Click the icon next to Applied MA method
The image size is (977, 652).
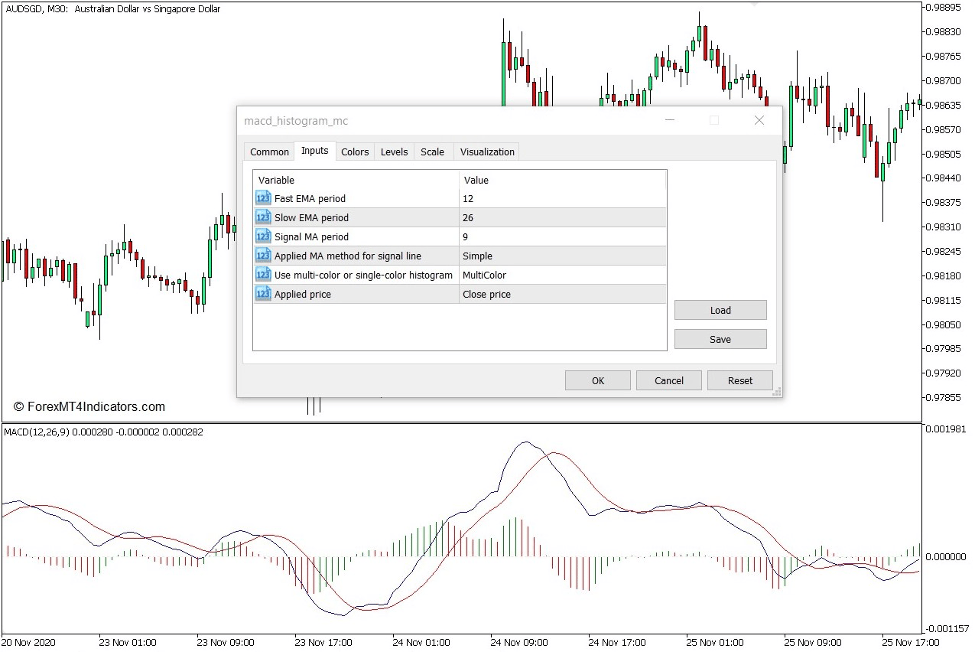pyautogui.click(x=263, y=255)
